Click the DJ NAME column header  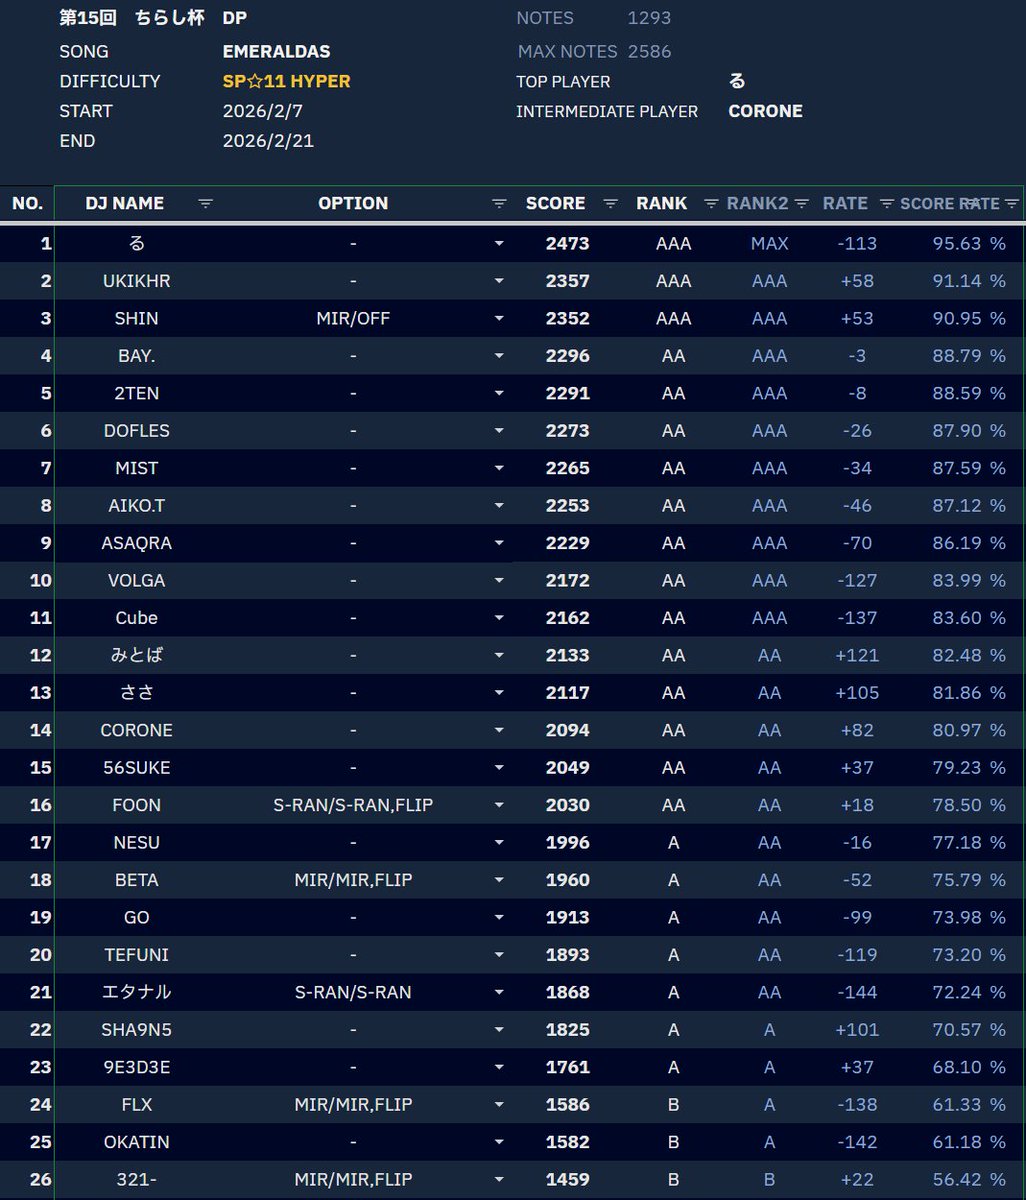[125, 203]
